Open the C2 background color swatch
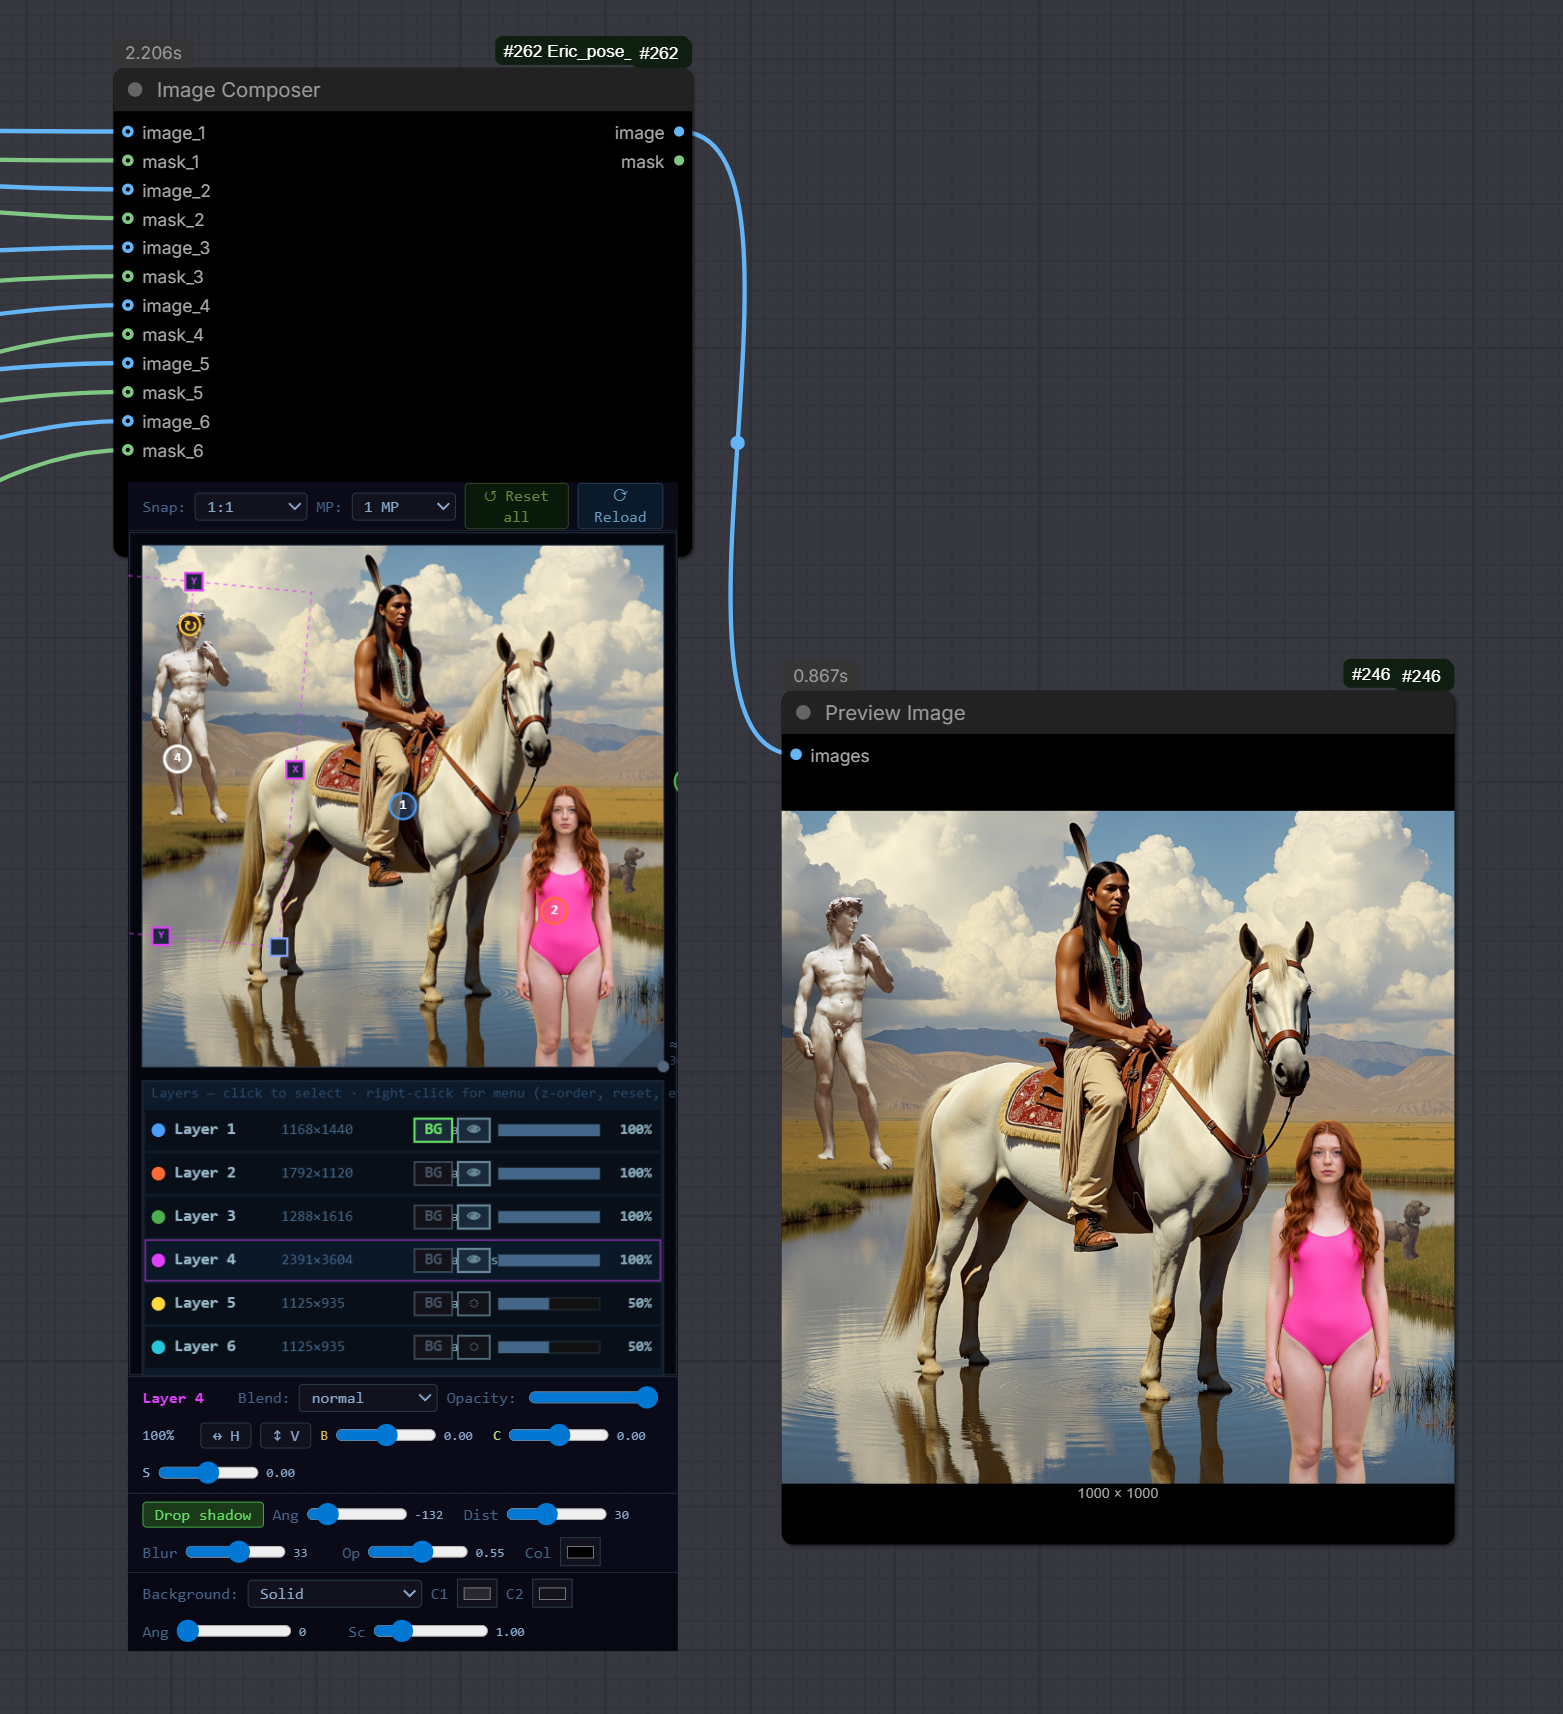Screen dimensions: 1563x1714 (x=552, y=1594)
